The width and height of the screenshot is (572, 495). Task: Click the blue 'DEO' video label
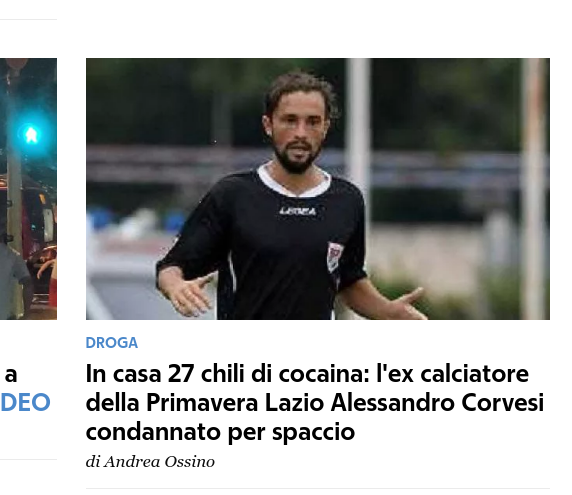(x=25, y=402)
